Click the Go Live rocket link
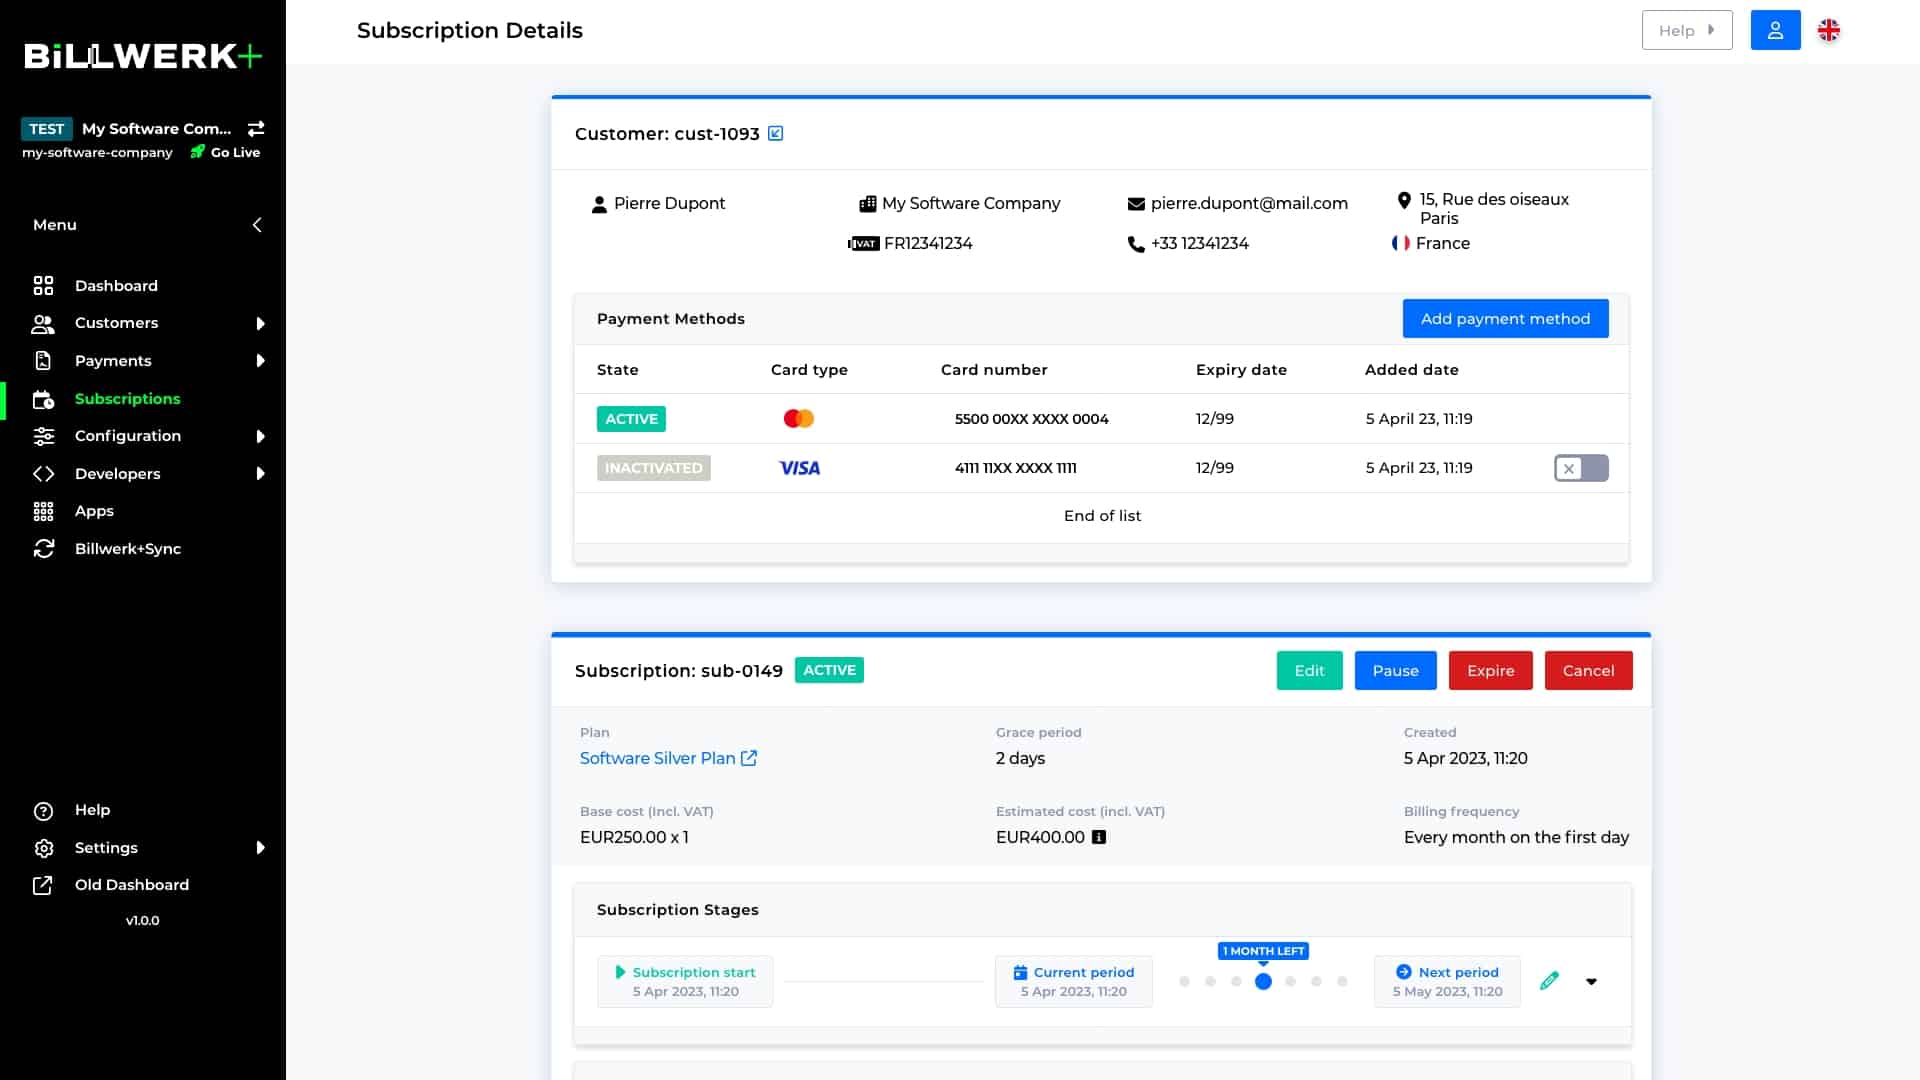Image resolution: width=1920 pixels, height=1080 pixels. [x=225, y=152]
